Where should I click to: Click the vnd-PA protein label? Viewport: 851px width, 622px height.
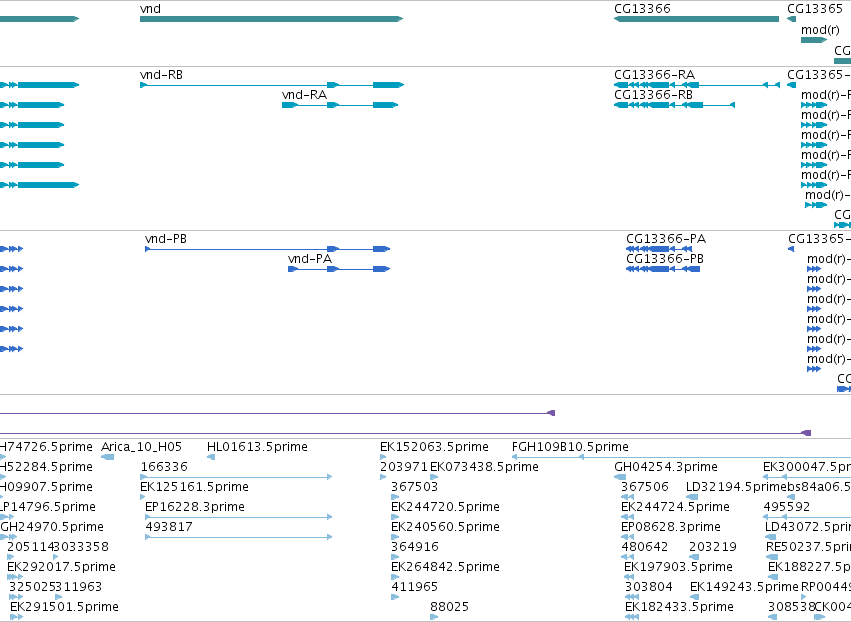[310, 259]
